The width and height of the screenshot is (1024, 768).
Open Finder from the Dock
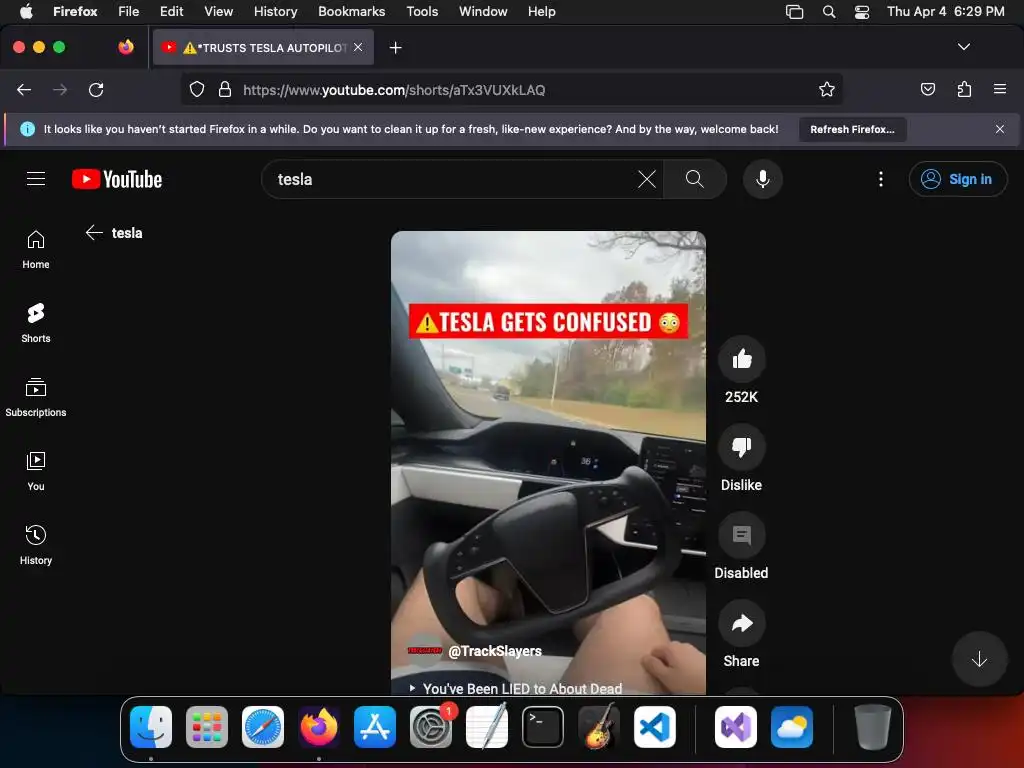click(x=151, y=727)
